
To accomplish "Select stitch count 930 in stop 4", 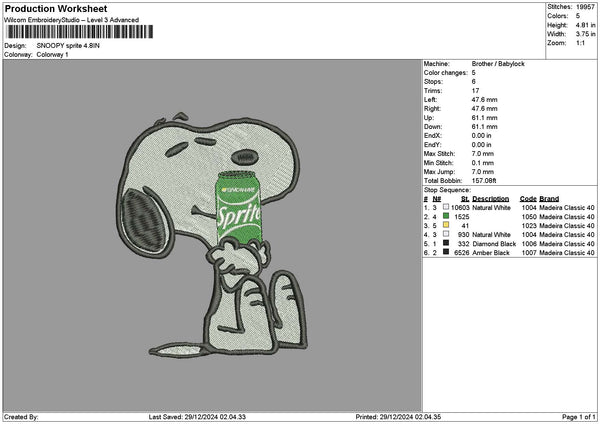I will [463, 235].
